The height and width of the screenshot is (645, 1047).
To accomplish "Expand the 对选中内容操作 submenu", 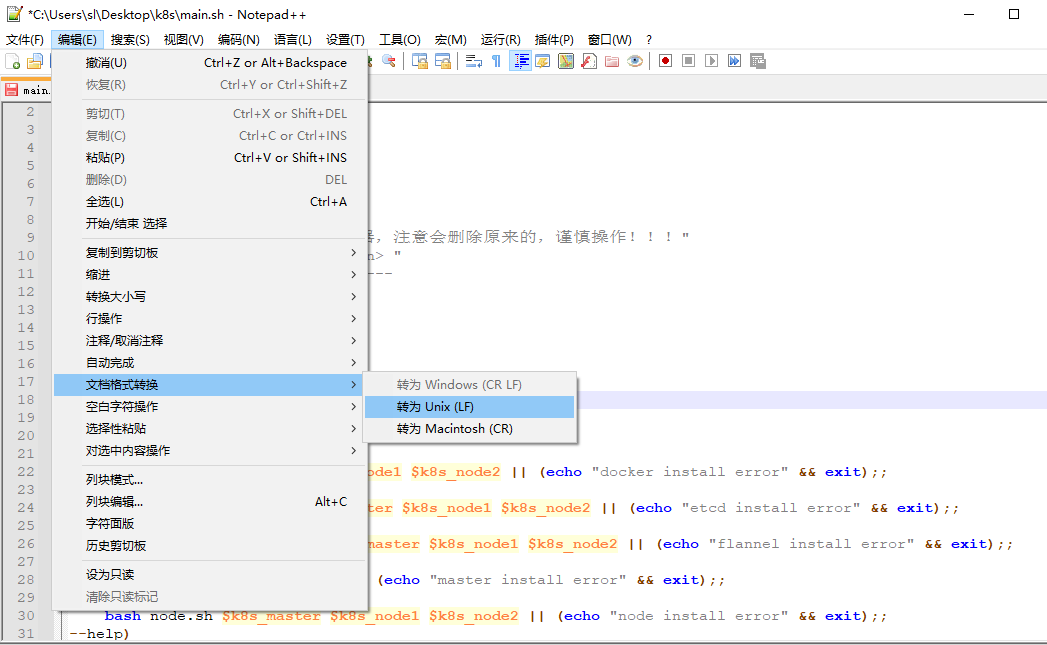I will click(210, 451).
